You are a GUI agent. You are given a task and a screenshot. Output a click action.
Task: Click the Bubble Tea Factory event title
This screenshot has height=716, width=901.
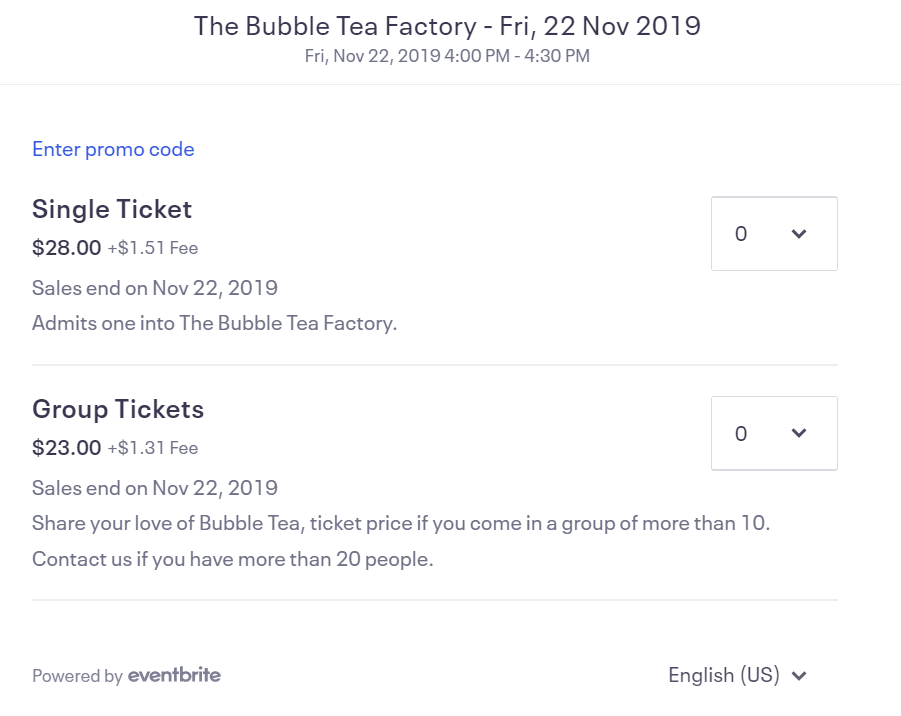coord(447,26)
